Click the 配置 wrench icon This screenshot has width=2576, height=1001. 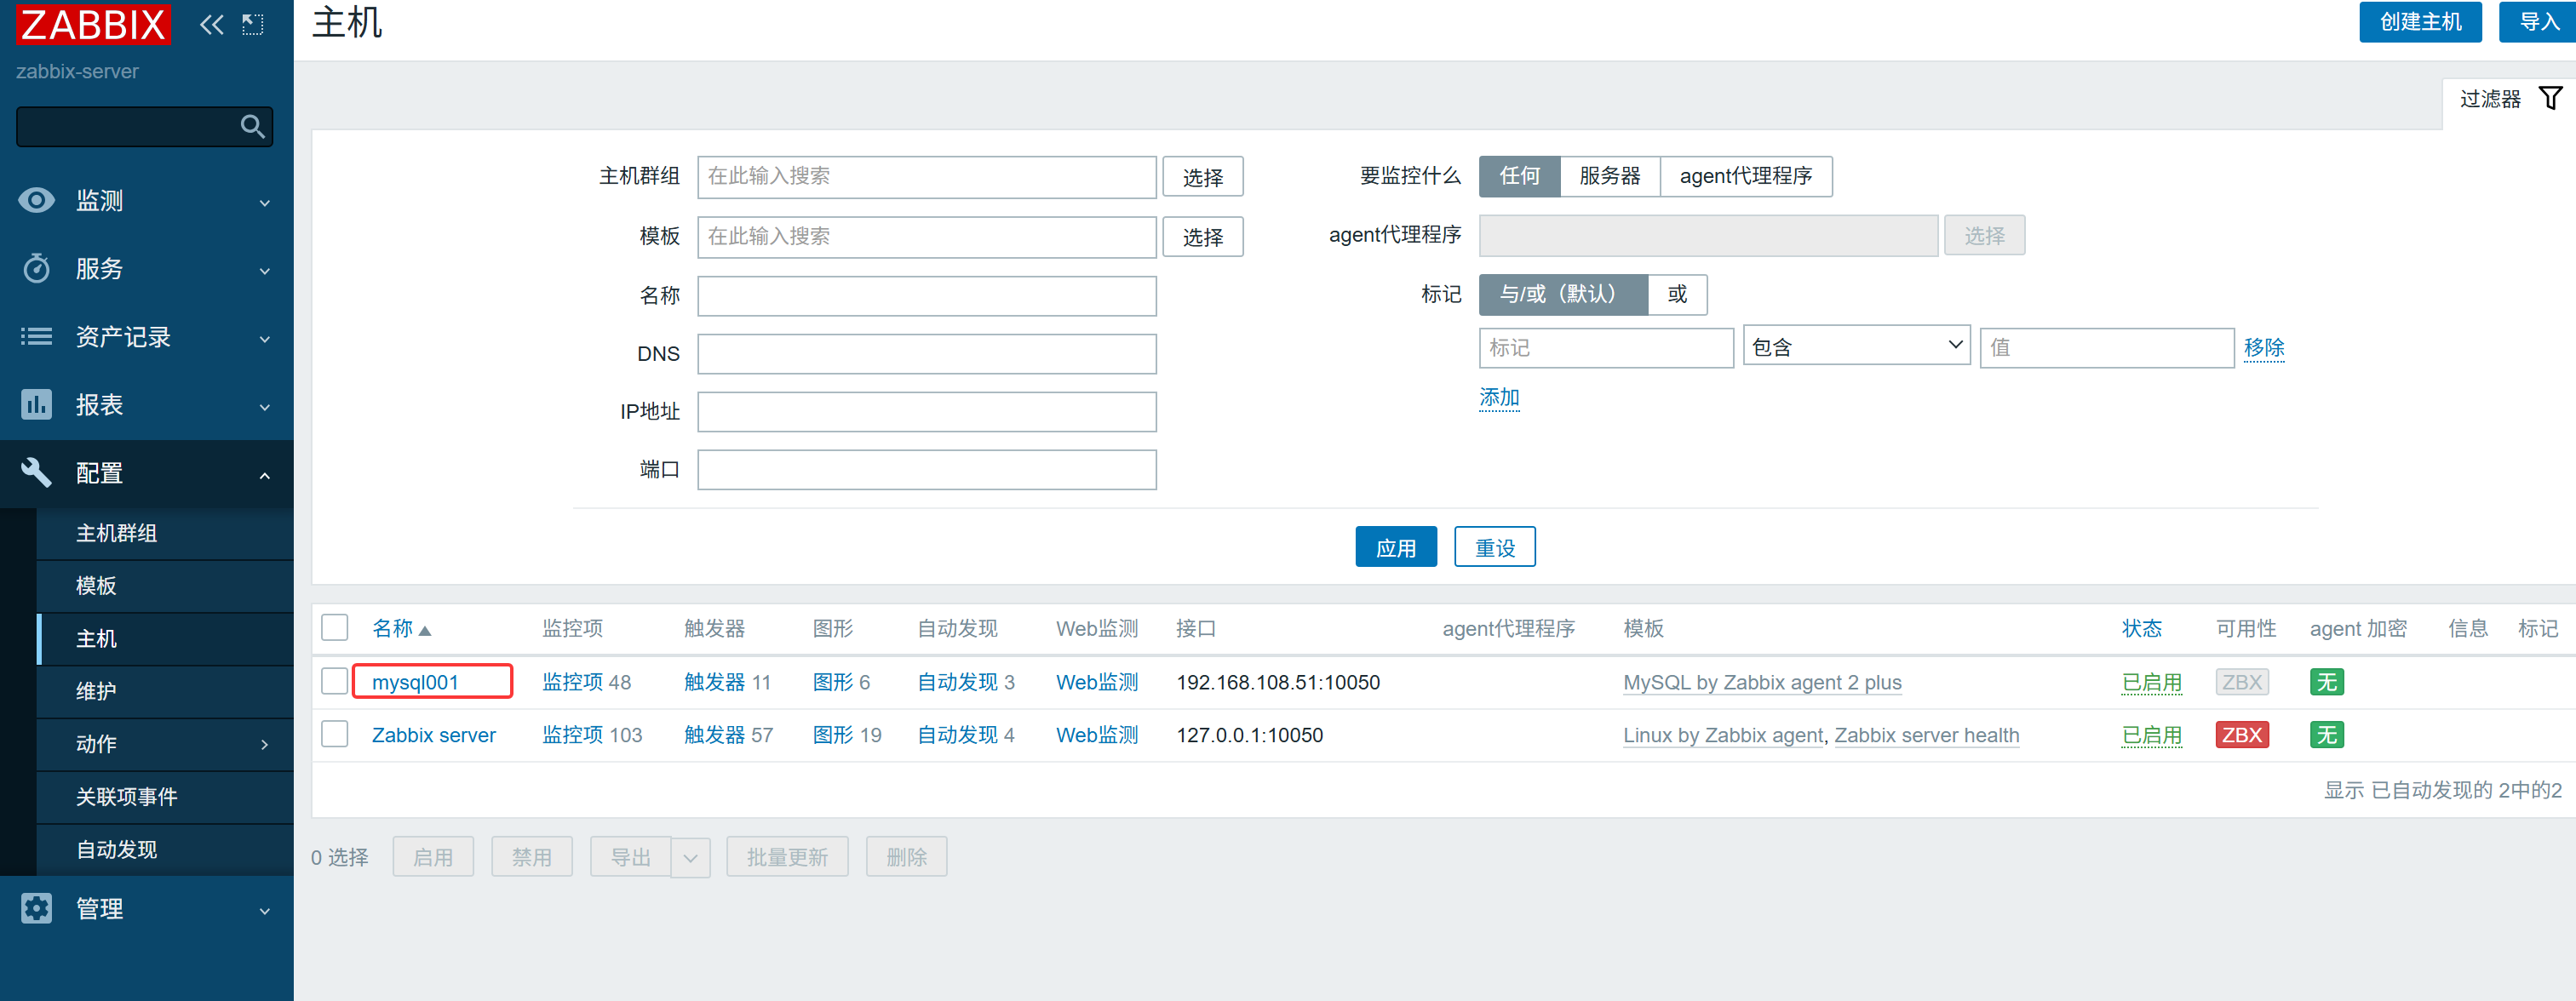tap(36, 473)
